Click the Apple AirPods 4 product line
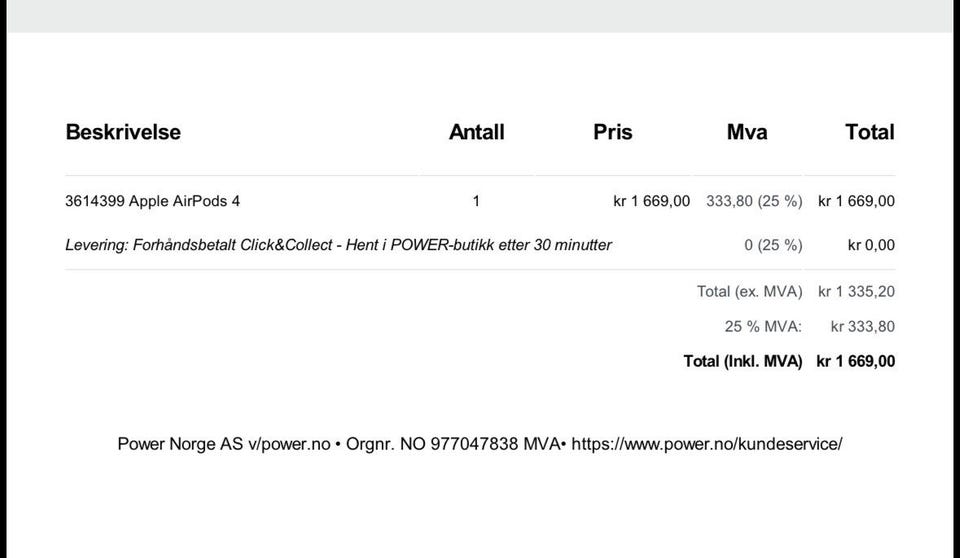Viewport: 960px width, 558px height. click(153, 201)
